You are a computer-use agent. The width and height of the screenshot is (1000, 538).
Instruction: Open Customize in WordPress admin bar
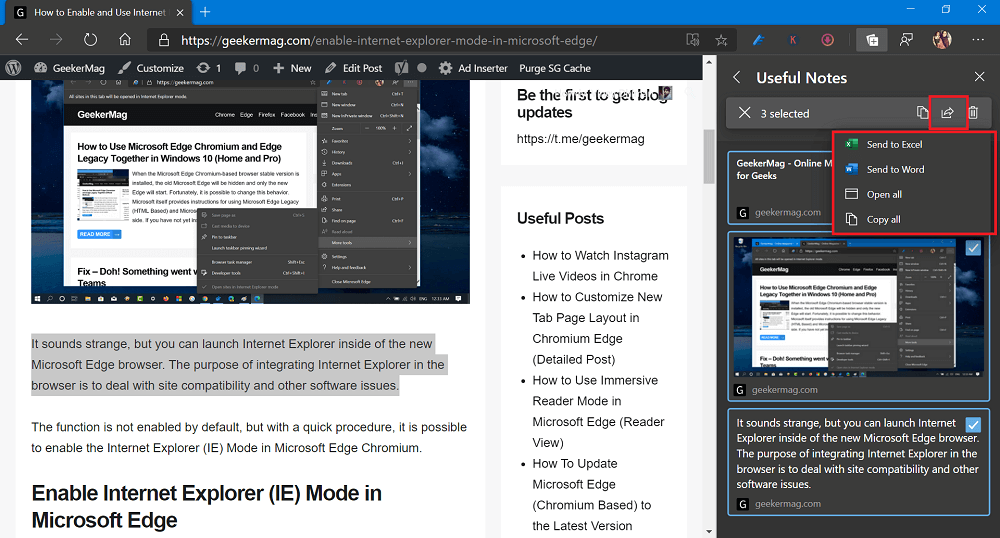tap(151, 68)
